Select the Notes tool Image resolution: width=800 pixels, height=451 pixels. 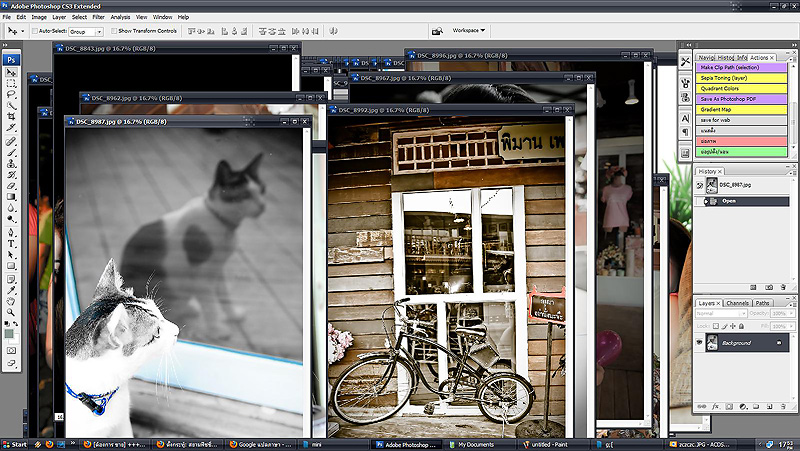11,280
